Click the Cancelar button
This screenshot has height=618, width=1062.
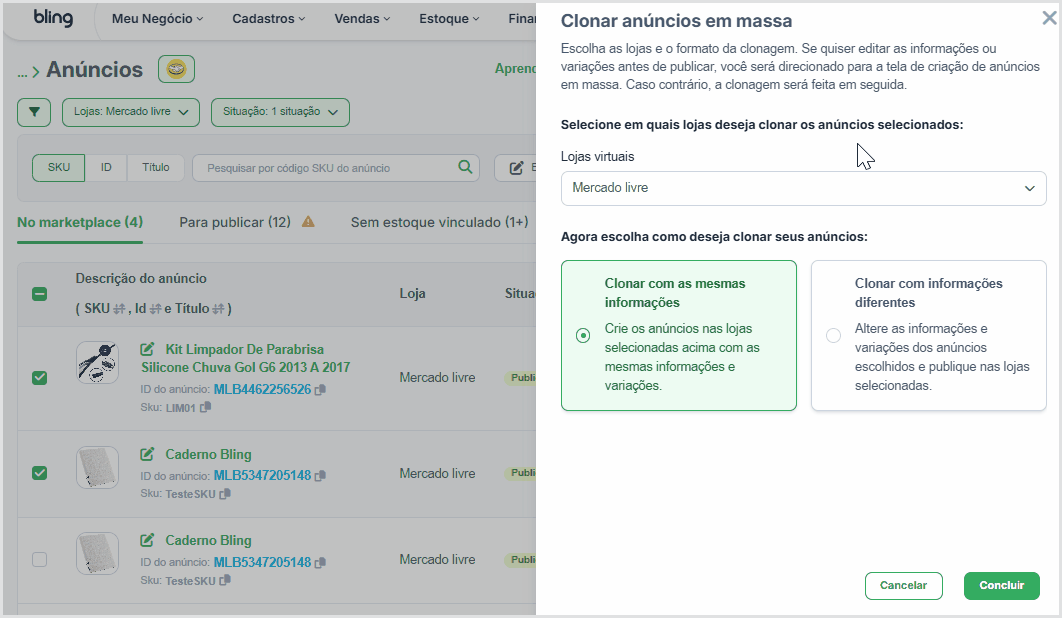tap(904, 585)
